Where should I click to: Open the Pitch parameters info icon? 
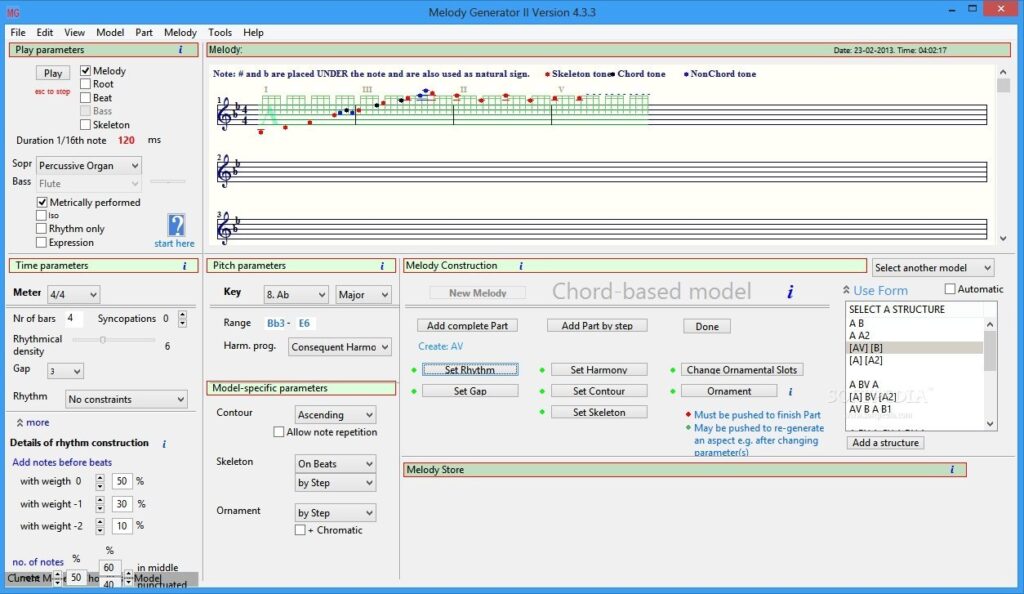[382, 266]
